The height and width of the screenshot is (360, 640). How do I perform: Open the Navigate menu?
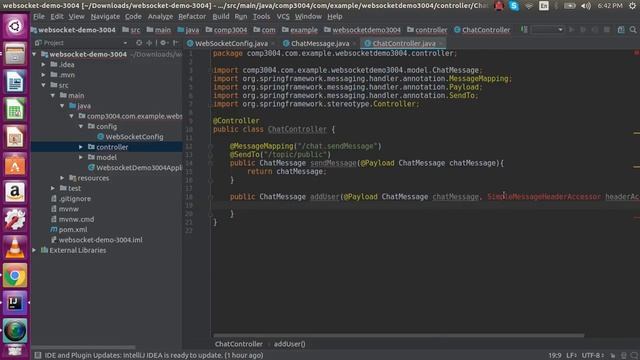(x=105, y=17)
